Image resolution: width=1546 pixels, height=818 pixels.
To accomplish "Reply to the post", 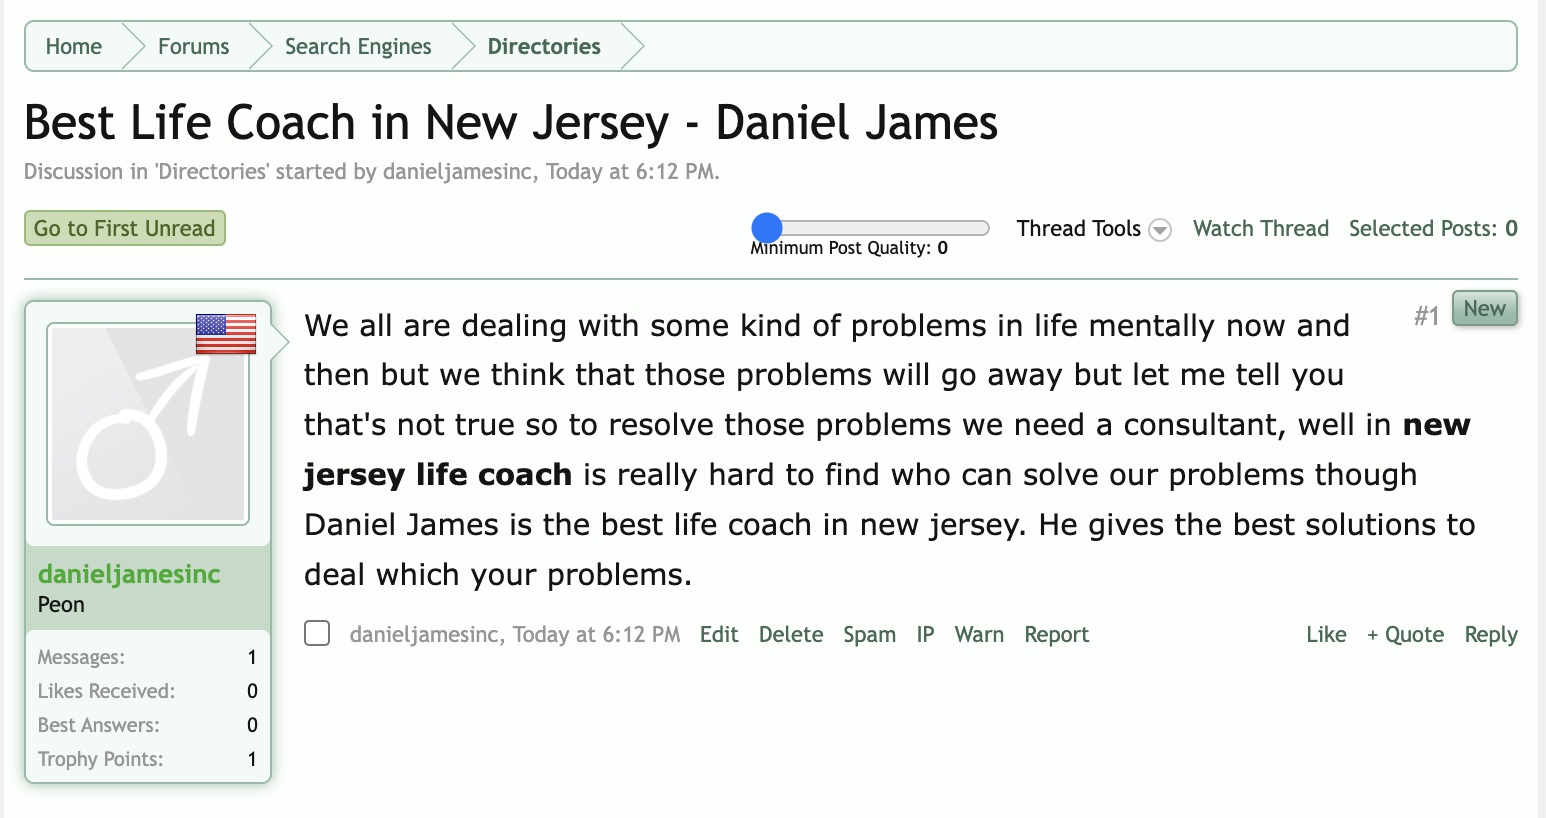I will tap(1491, 635).
